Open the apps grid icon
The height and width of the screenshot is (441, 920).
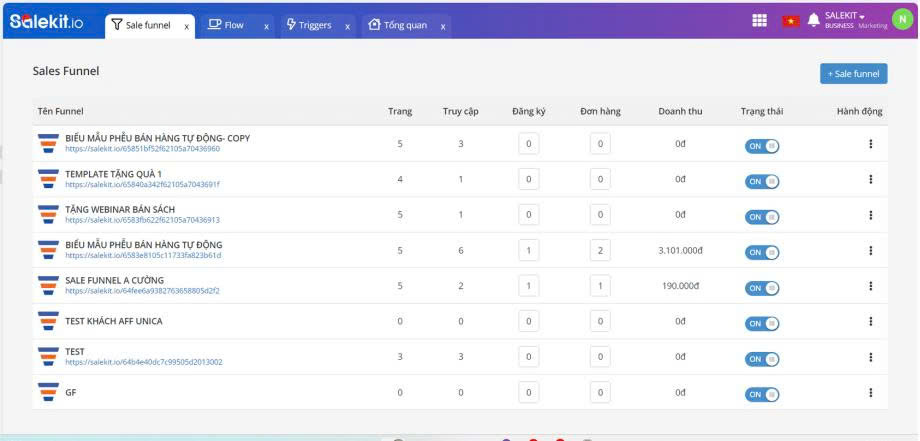pyautogui.click(x=760, y=20)
